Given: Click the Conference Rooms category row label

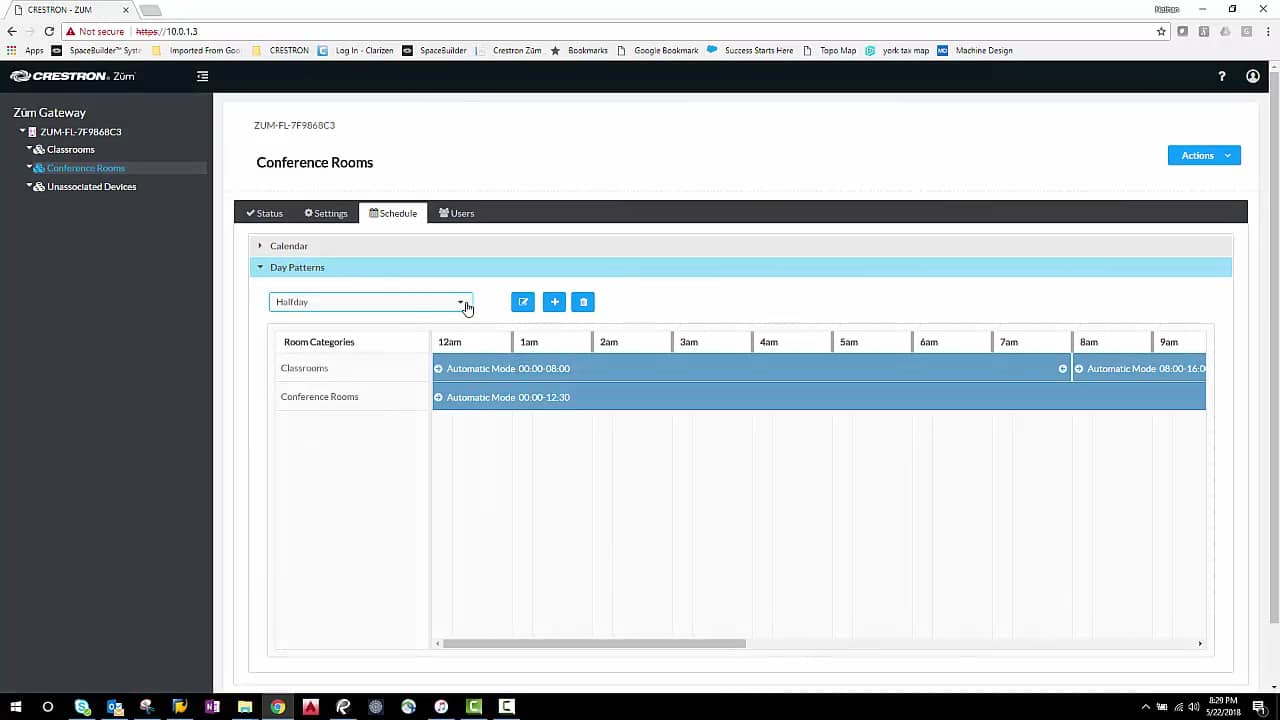Looking at the screenshot, I should click(319, 397).
